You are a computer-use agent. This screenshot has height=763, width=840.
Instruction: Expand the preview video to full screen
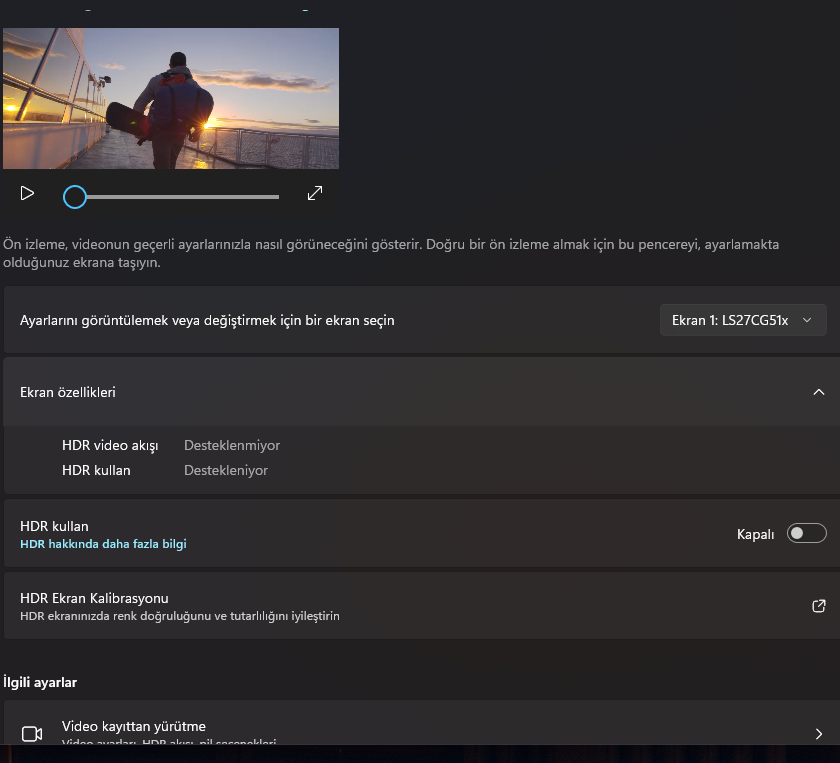(x=315, y=193)
